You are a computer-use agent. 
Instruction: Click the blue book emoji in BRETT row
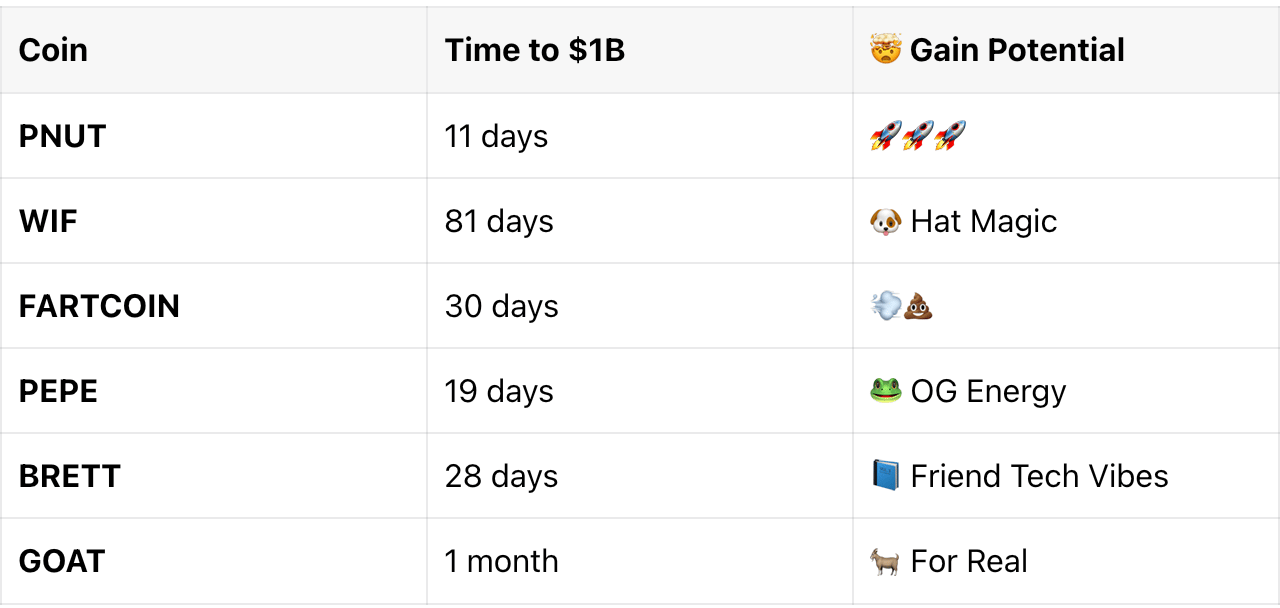point(885,476)
